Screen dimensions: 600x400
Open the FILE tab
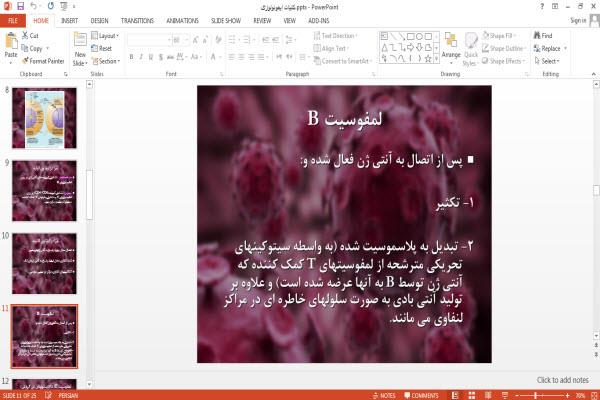[x=13, y=21]
